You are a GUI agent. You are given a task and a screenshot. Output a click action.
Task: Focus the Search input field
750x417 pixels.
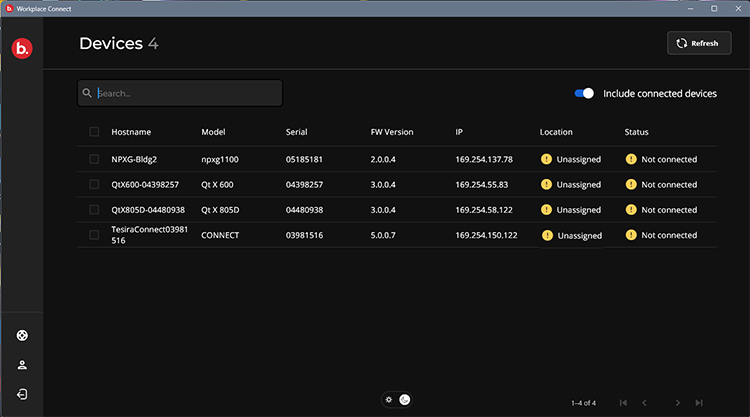[180, 93]
